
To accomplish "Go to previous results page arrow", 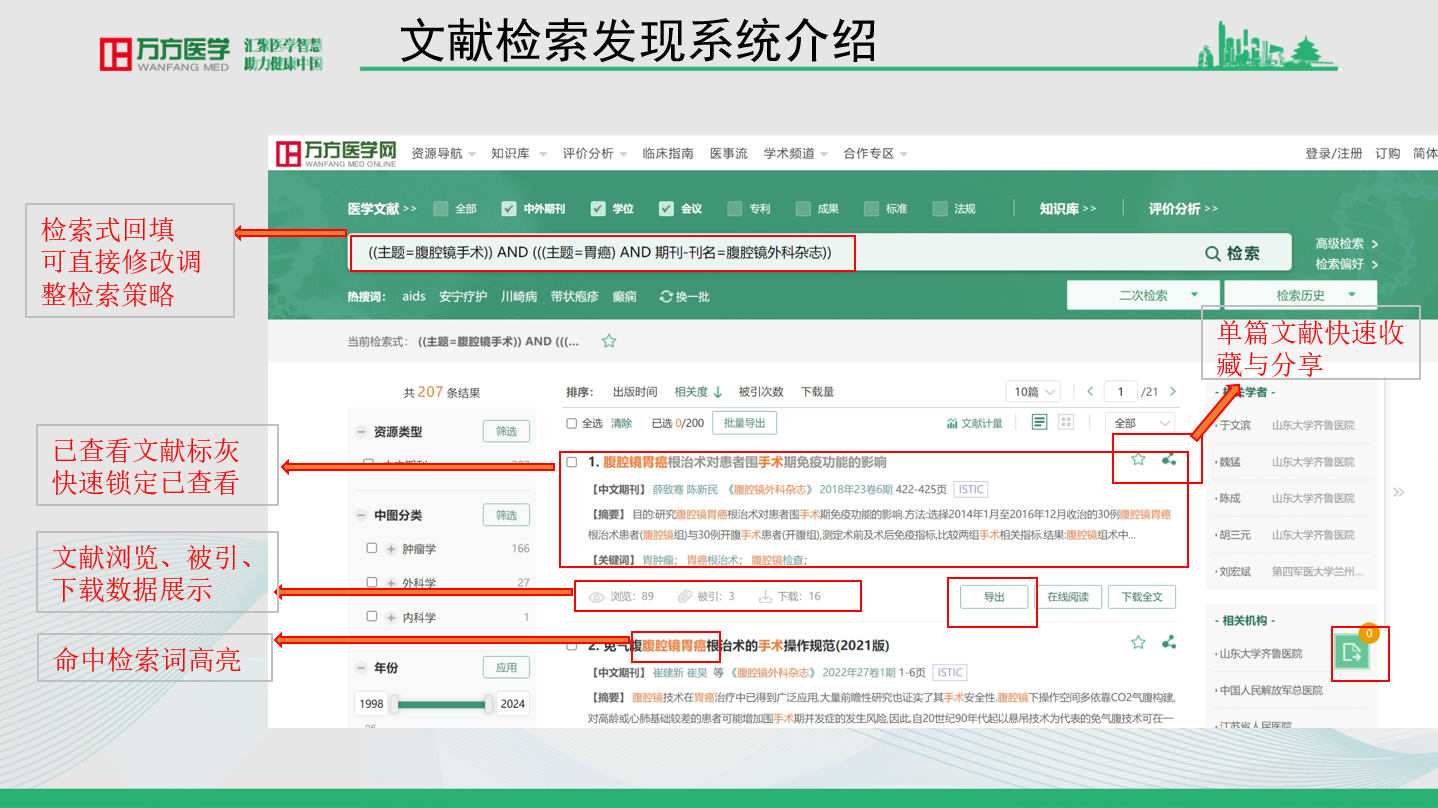I will click(1090, 392).
